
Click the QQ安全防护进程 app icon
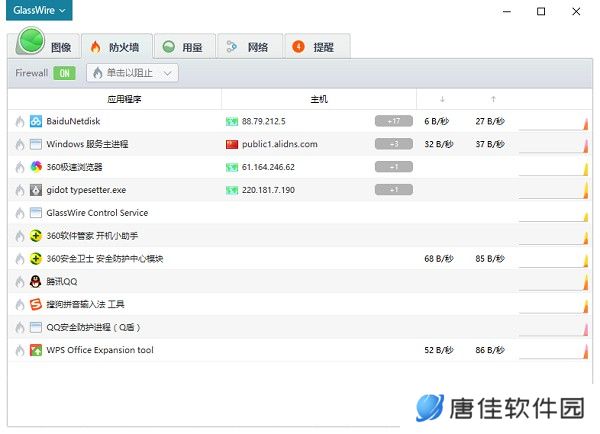(x=36, y=327)
